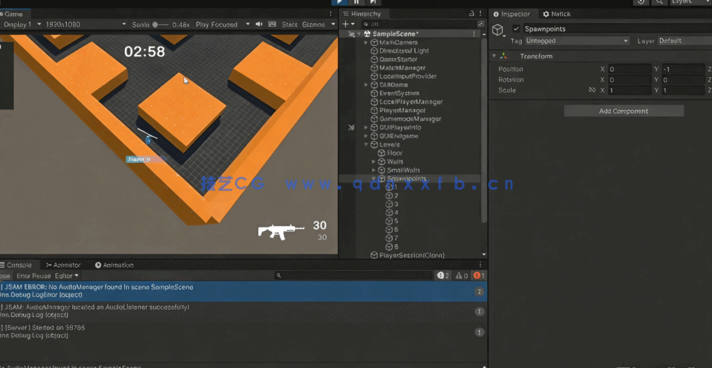Image resolution: width=712 pixels, height=368 pixels.
Task: Open the Hierarchy create (+) dropdown
Action: click(x=348, y=24)
